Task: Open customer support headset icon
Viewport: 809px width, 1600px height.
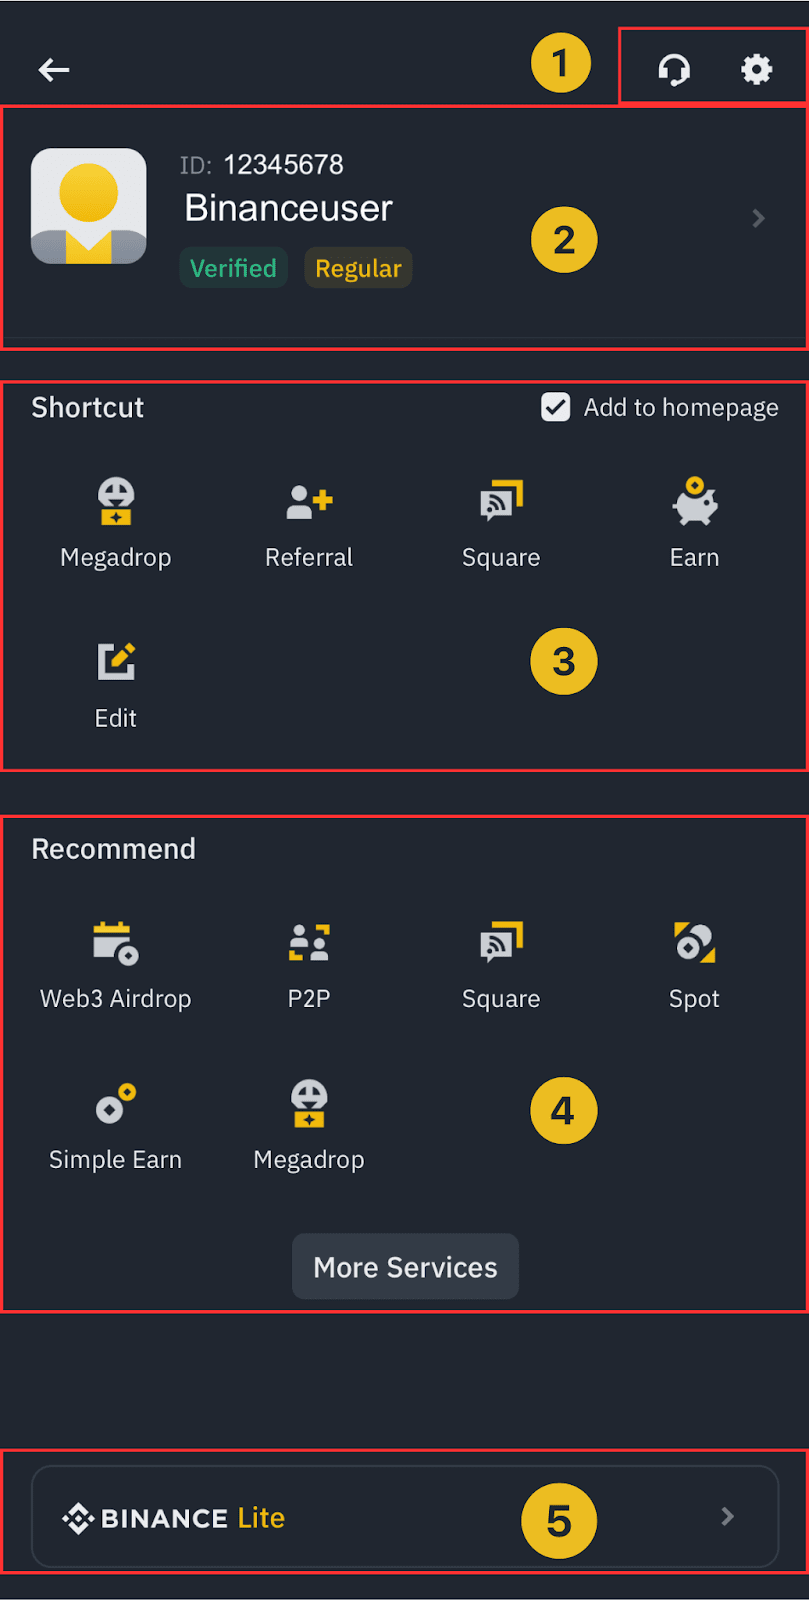Action: click(x=674, y=69)
